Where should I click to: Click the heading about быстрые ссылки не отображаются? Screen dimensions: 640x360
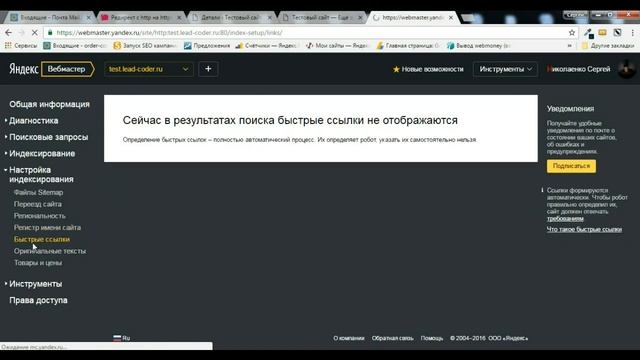290,120
